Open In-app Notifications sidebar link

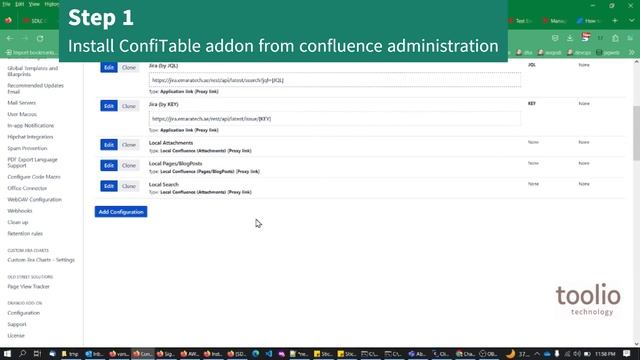[31, 126]
